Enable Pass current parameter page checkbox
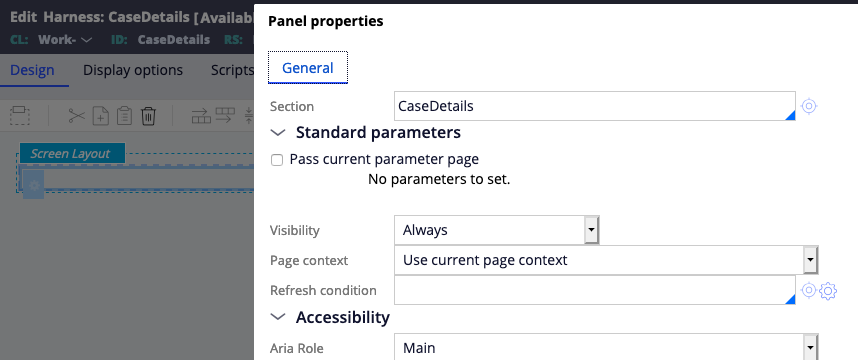The height and width of the screenshot is (360, 858). (x=277, y=160)
